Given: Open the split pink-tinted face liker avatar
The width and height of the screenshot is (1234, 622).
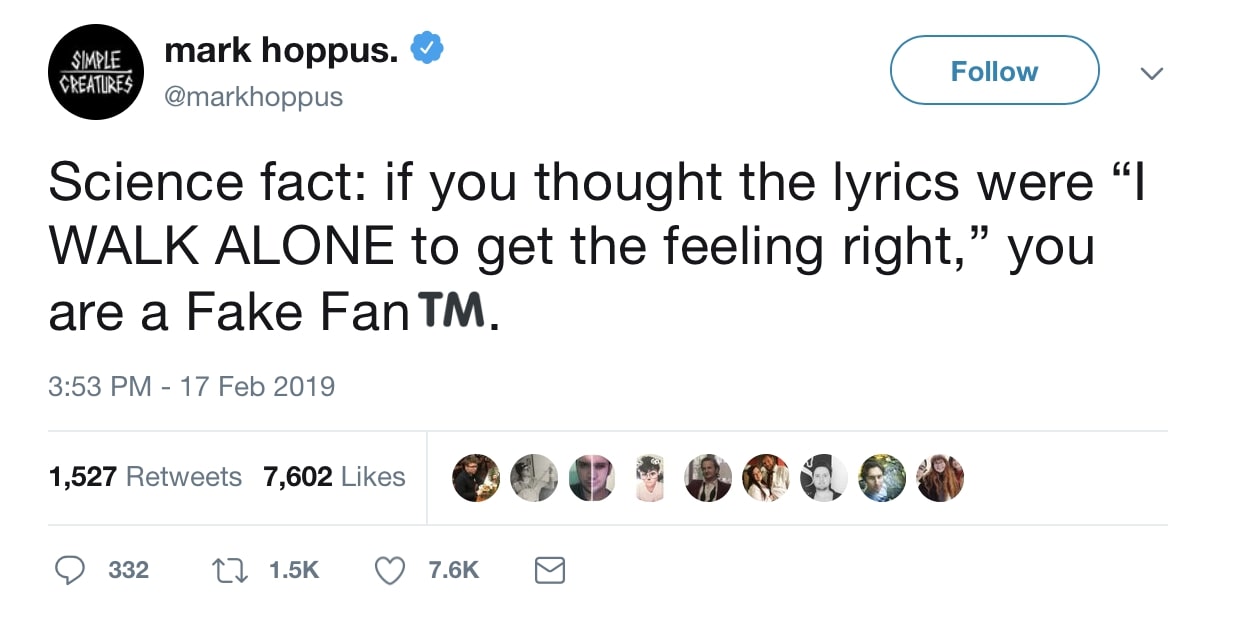Looking at the screenshot, I should click(591, 478).
